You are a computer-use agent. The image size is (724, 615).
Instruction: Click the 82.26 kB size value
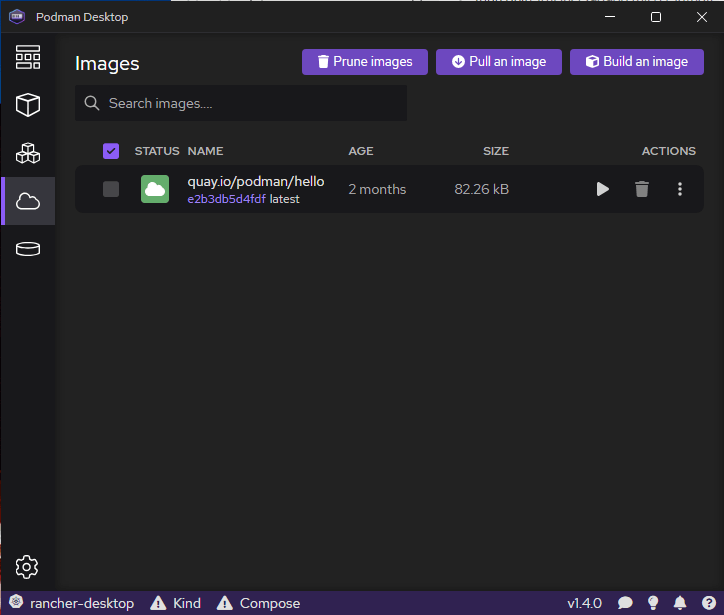[482, 189]
